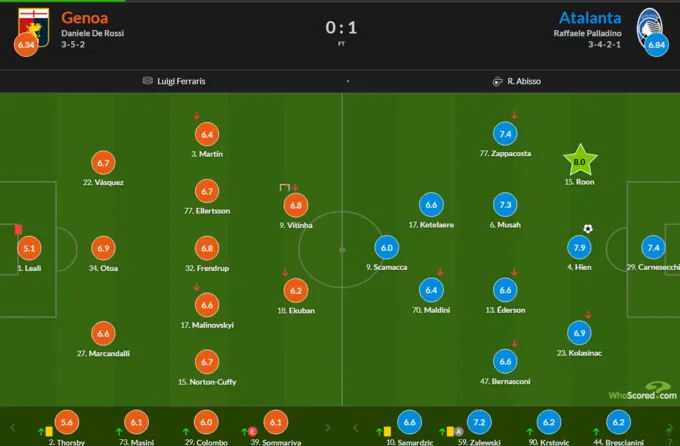This screenshot has width=680, height=446.
Task: Open the Genoa team name link
Action: coord(86,17)
